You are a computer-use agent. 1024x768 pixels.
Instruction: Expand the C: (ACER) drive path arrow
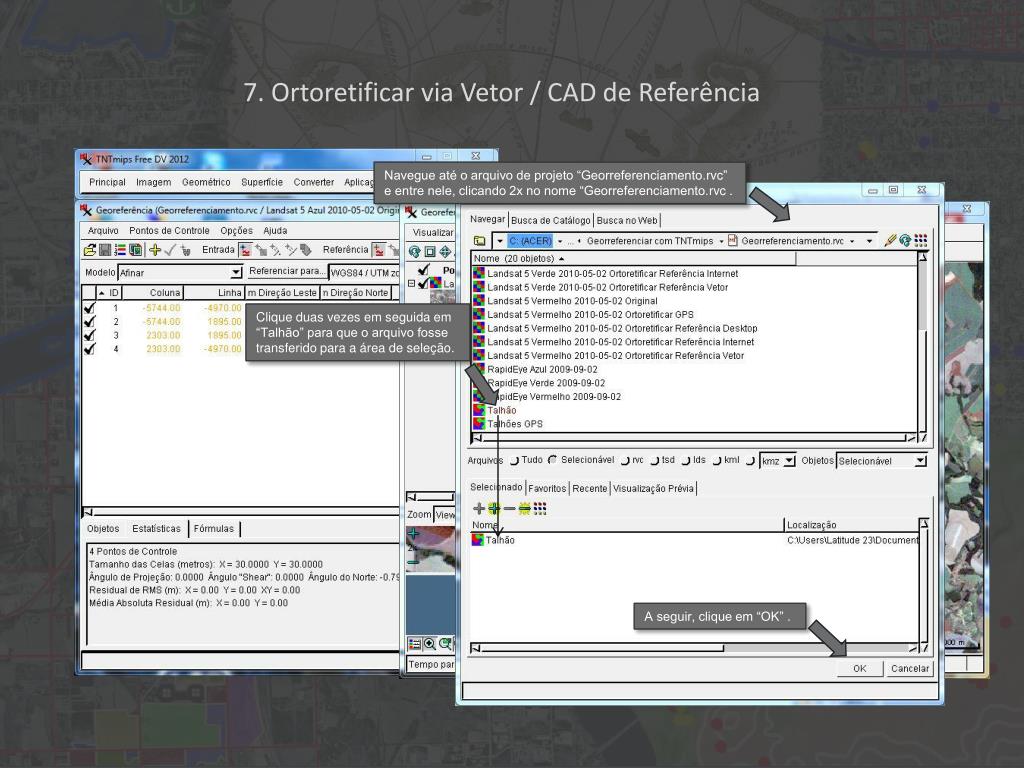(560, 241)
